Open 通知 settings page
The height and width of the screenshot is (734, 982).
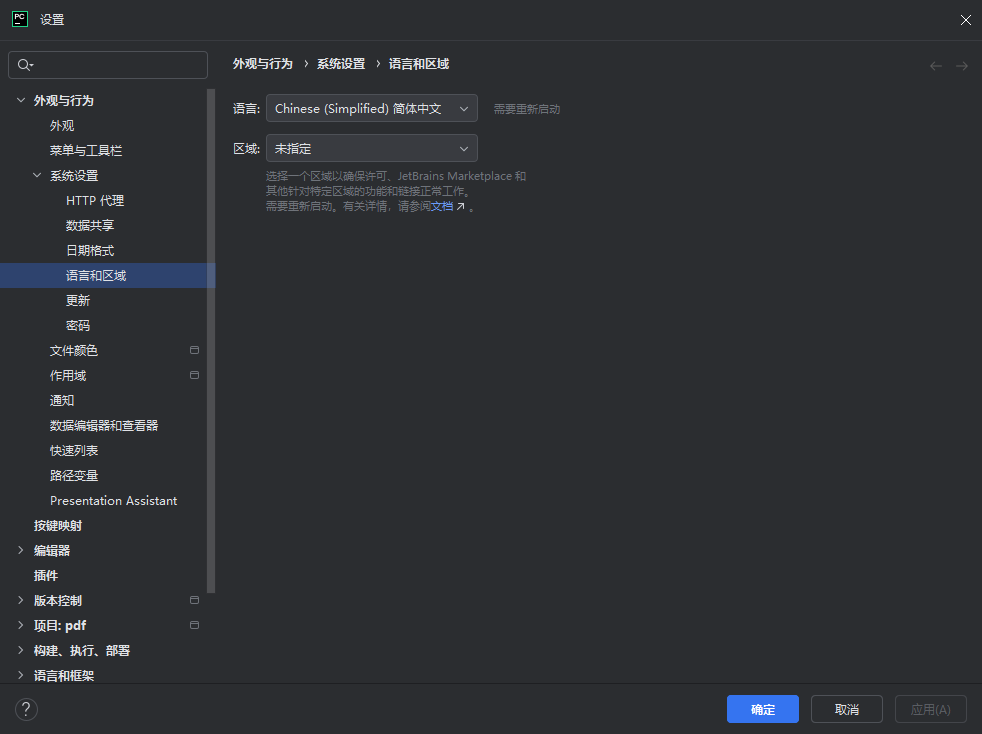pos(62,400)
